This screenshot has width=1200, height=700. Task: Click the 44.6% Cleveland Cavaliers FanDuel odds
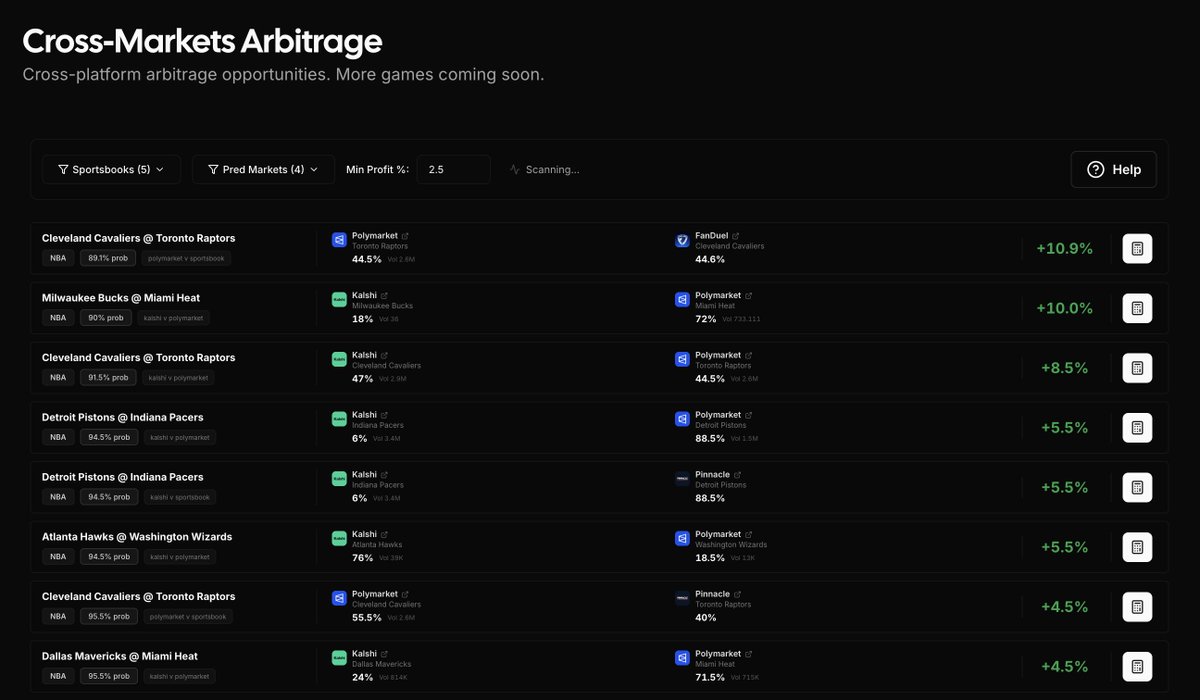point(710,259)
